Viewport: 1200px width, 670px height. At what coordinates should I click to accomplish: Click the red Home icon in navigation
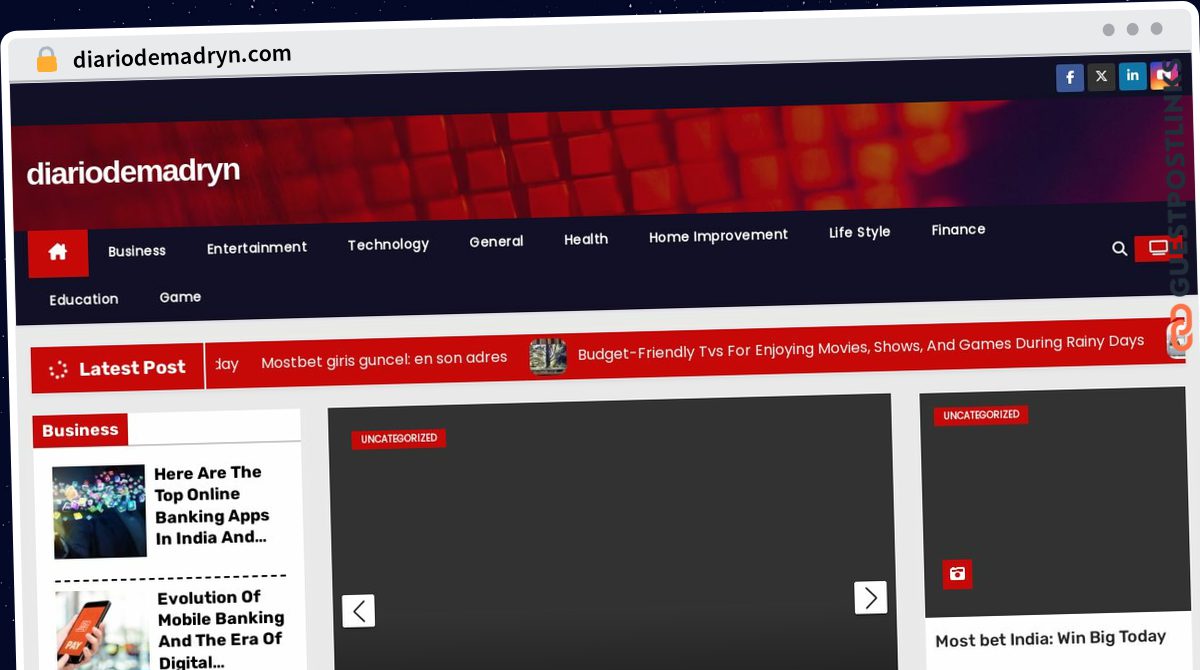[58, 253]
